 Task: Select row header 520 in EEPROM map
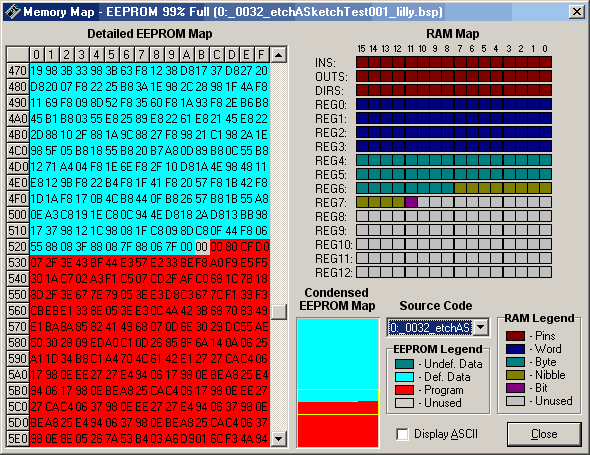(x=18, y=247)
